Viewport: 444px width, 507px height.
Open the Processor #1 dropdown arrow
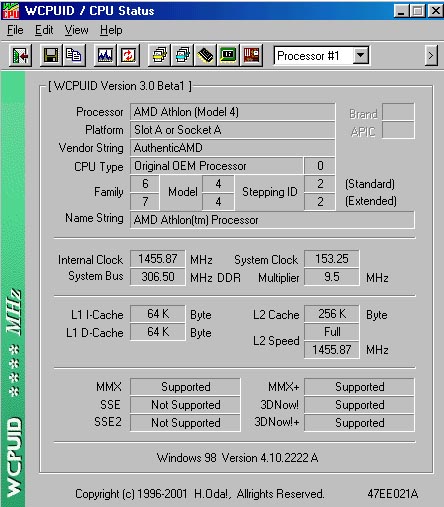pyautogui.click(x=361, y=55)
